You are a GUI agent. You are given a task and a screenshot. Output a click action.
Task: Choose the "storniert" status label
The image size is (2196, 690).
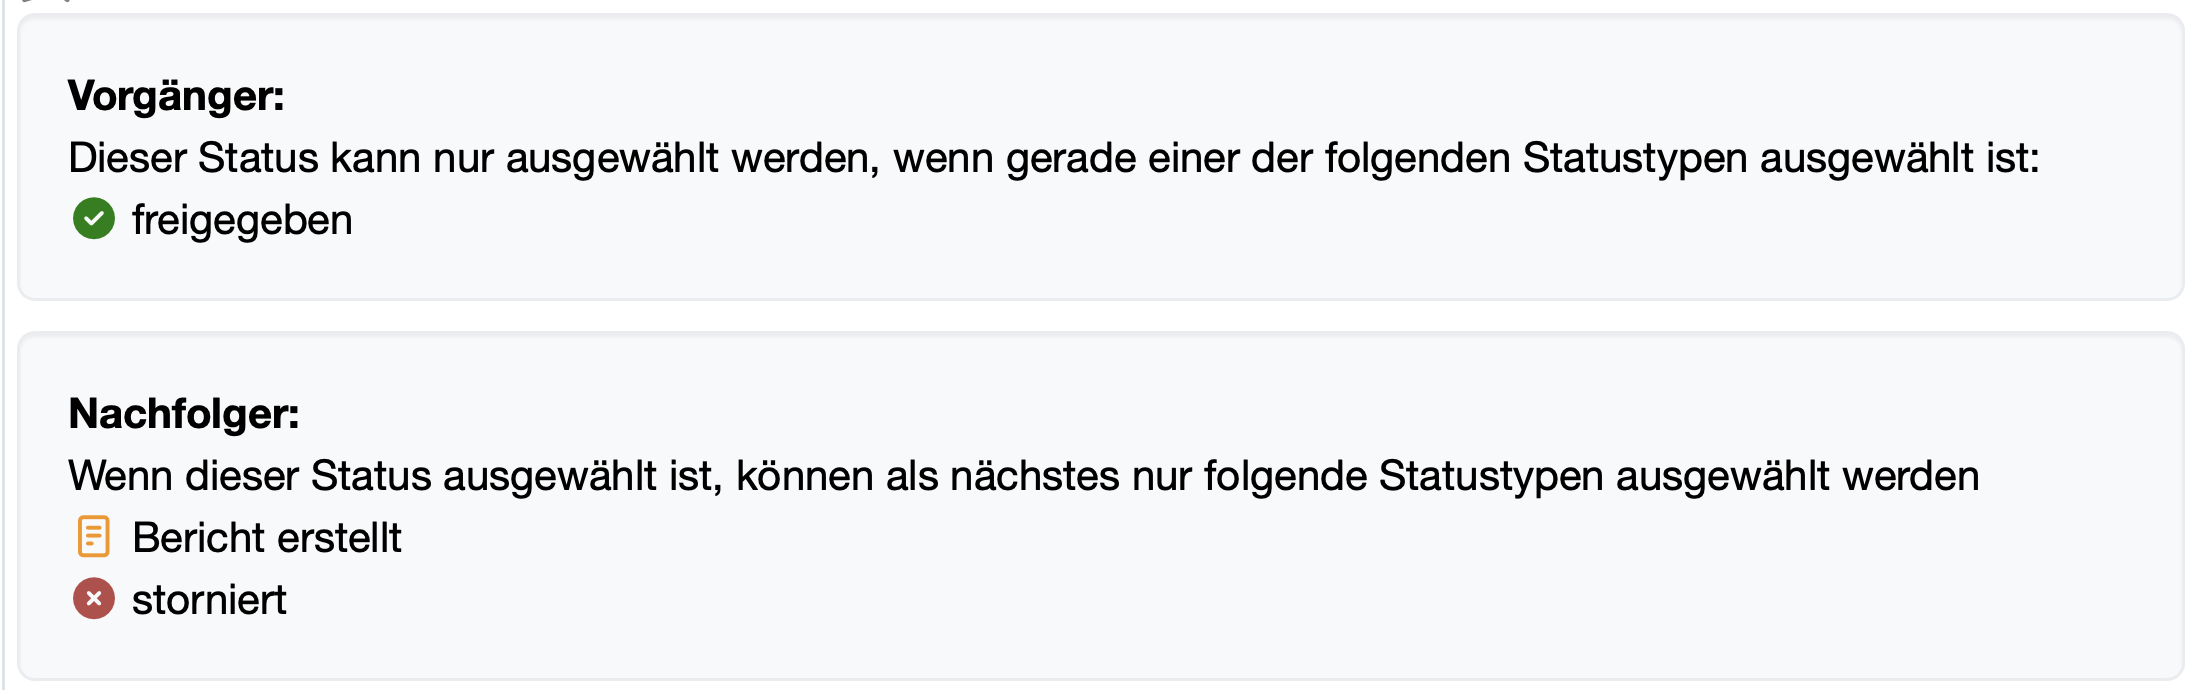[209, 600]
